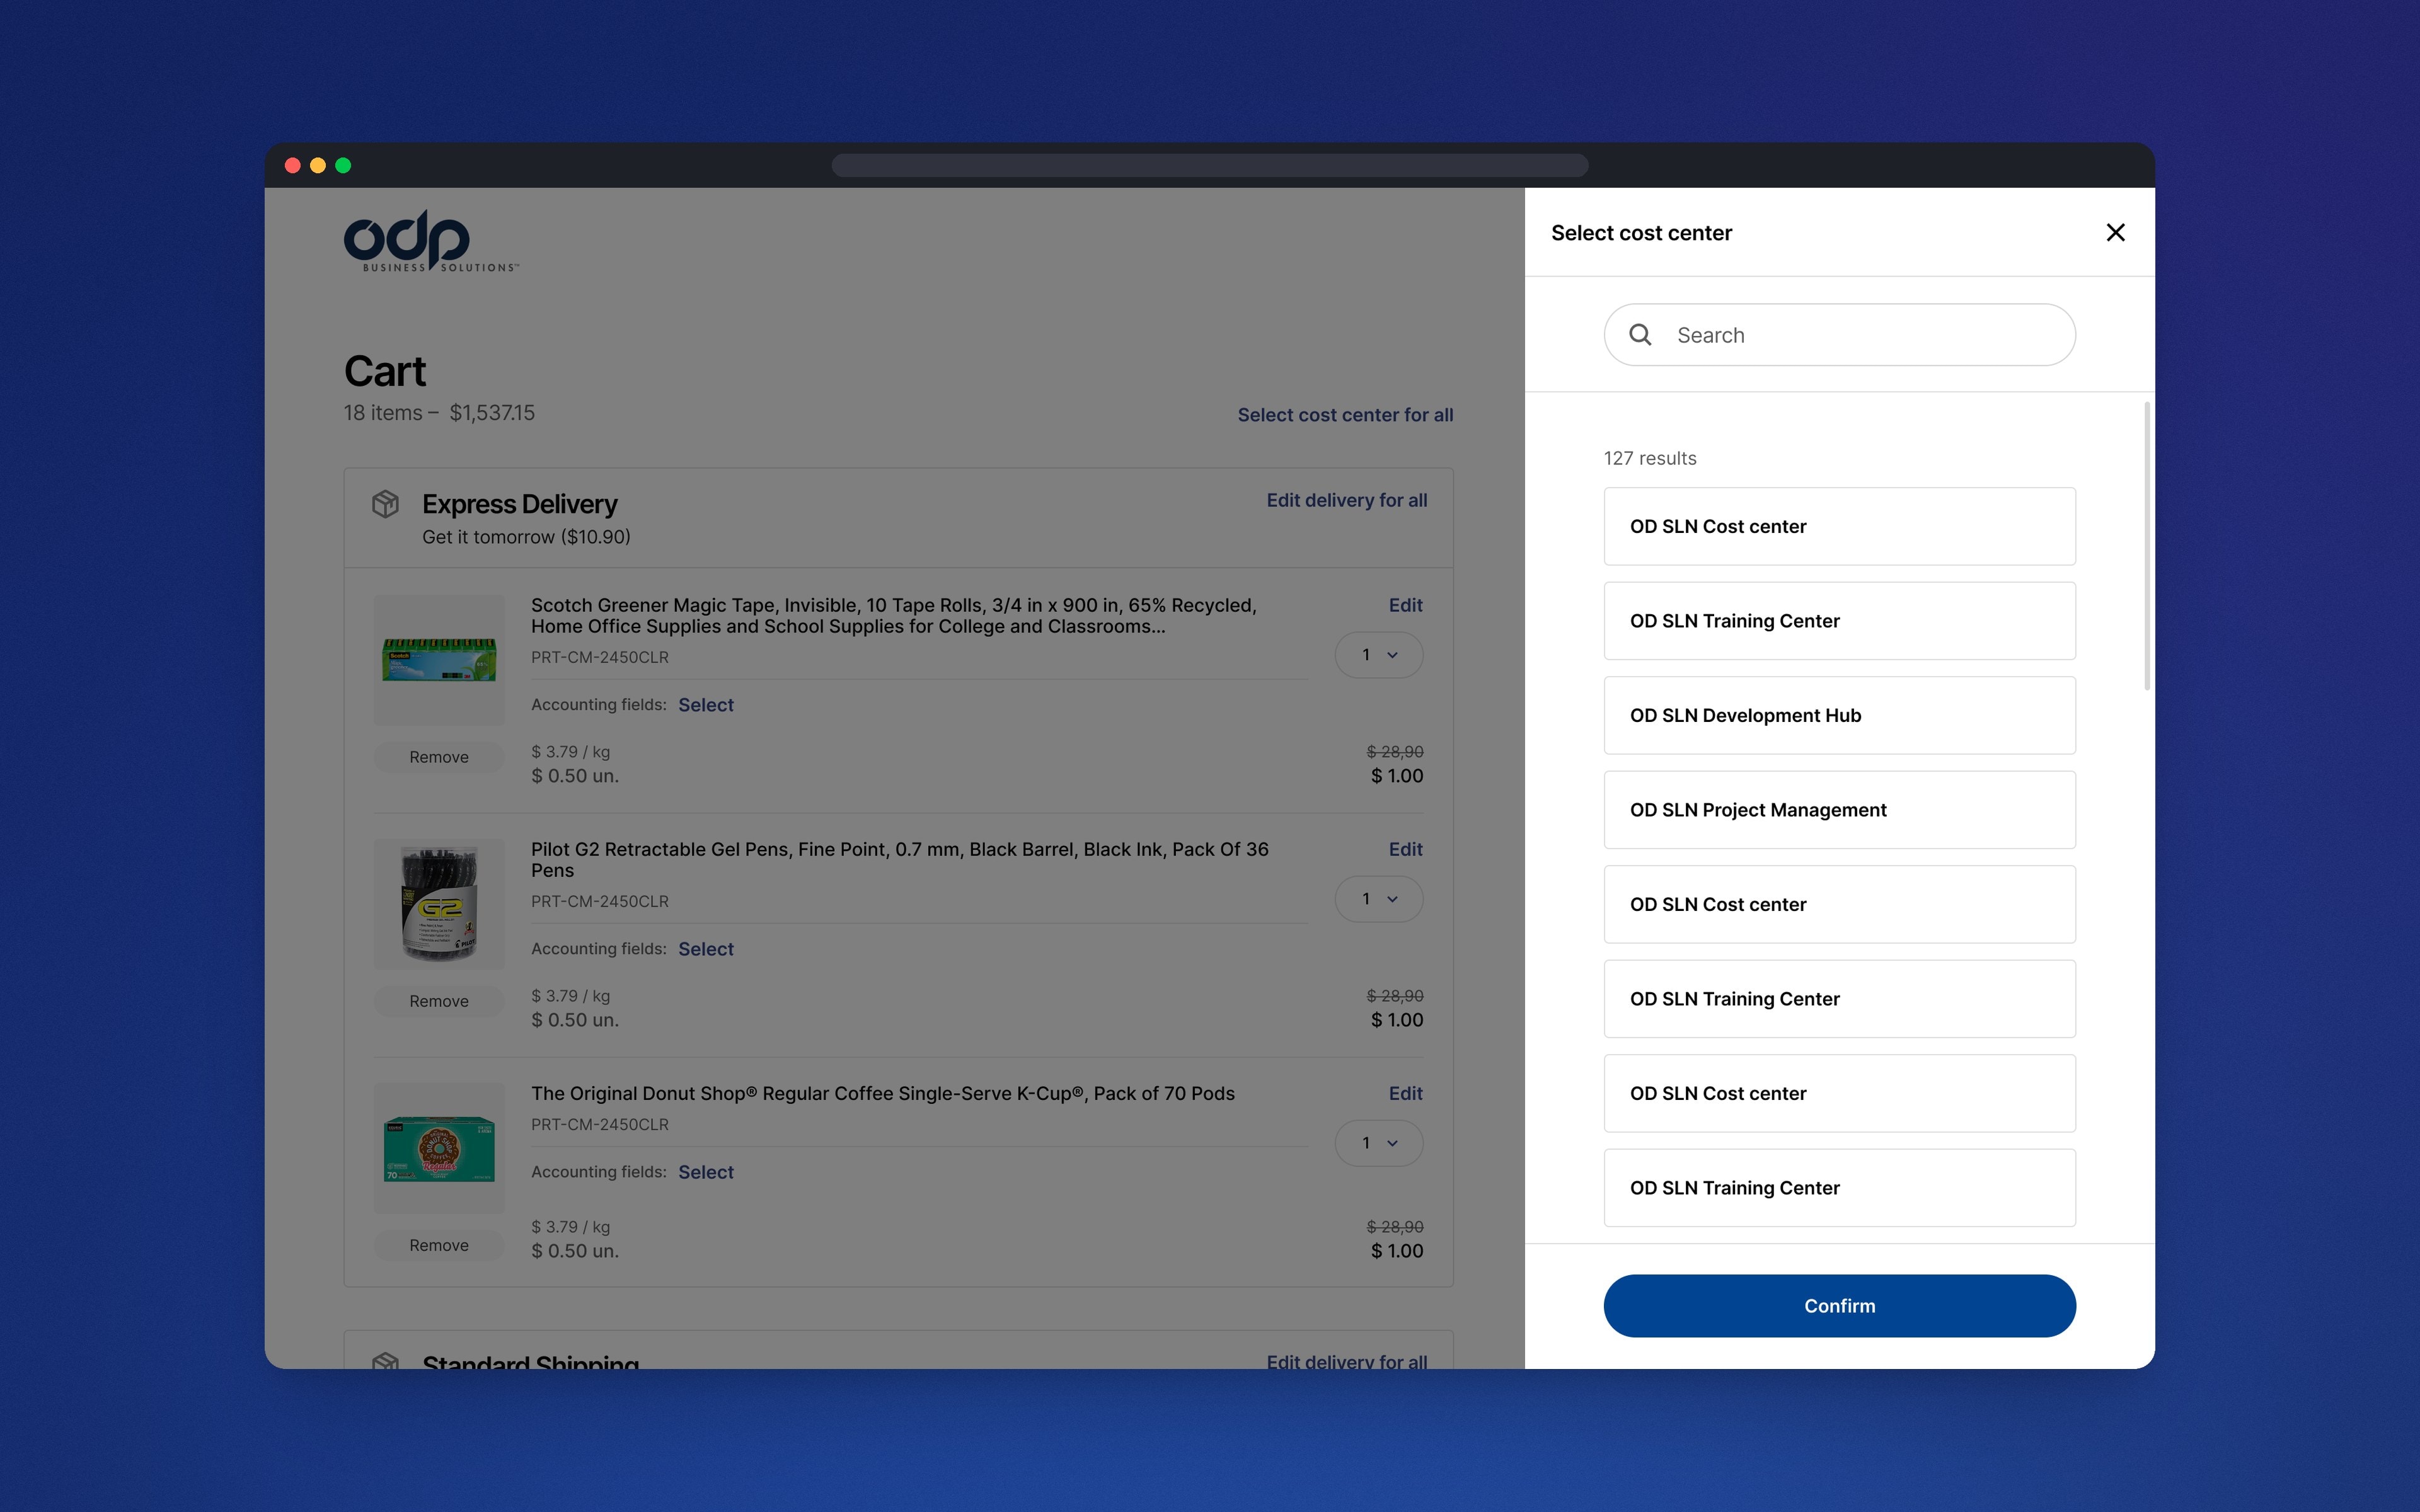
Task: Click the Pilot G2 Retractable Gel Pens title
Action: point(900,860)
